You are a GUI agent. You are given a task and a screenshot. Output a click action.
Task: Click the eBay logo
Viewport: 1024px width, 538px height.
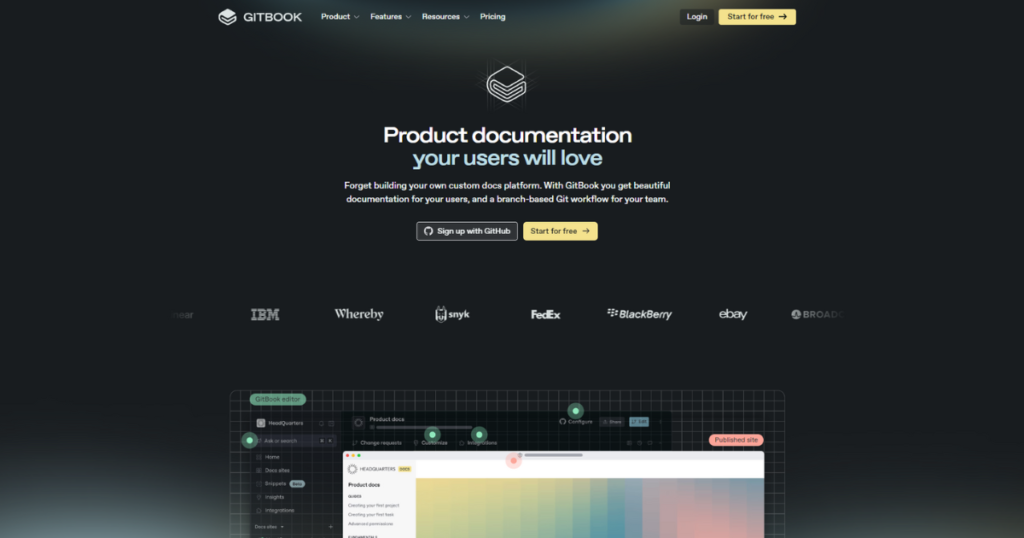click(x=733, y=314)
